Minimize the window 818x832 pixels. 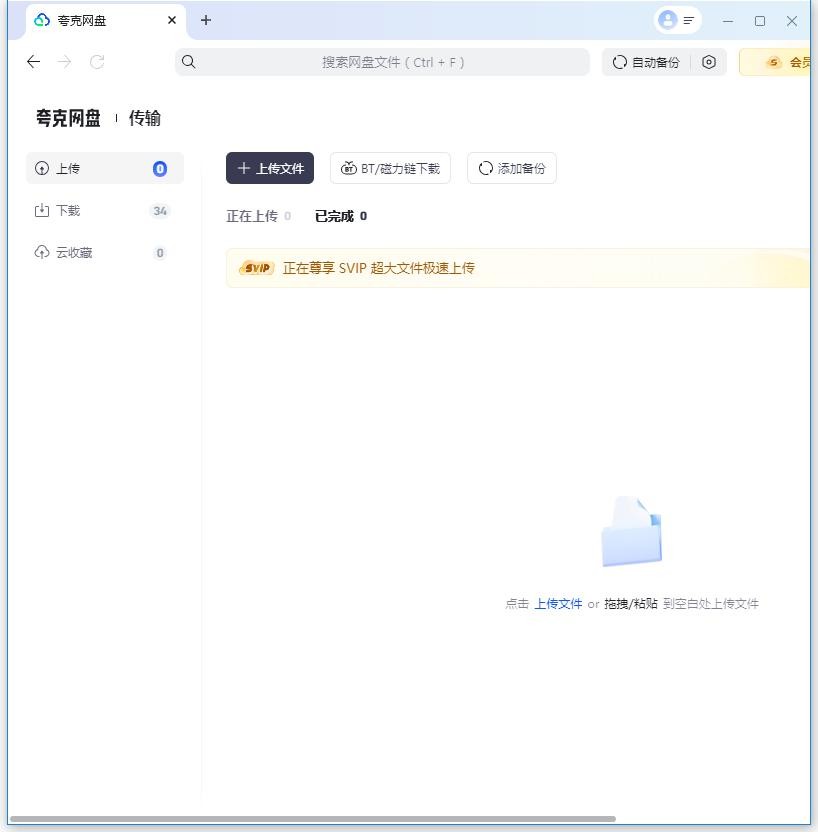(728, 21)
